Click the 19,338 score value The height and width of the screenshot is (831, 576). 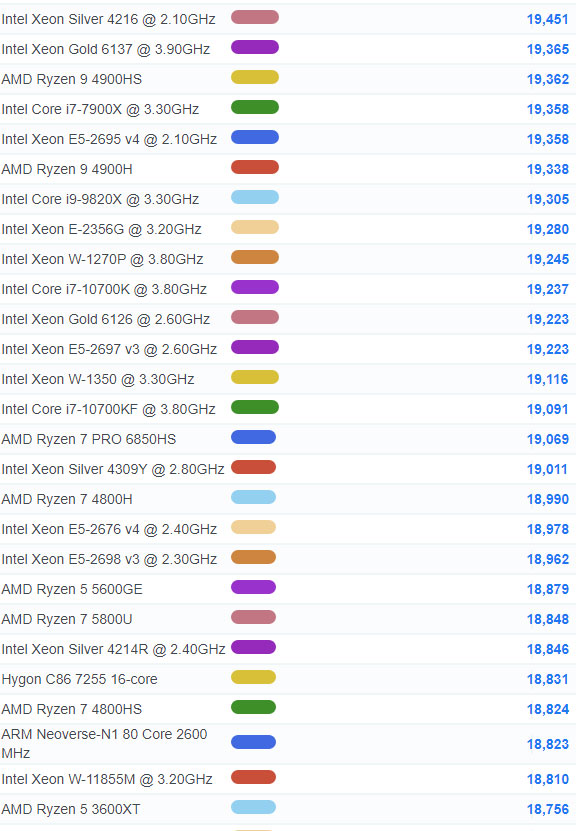(547, 170)
